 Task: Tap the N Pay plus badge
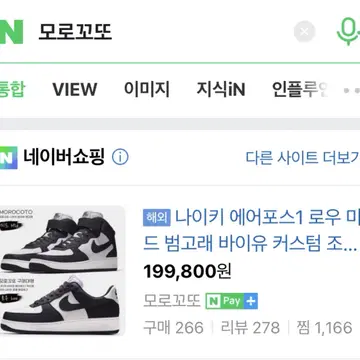click(231, 301)
